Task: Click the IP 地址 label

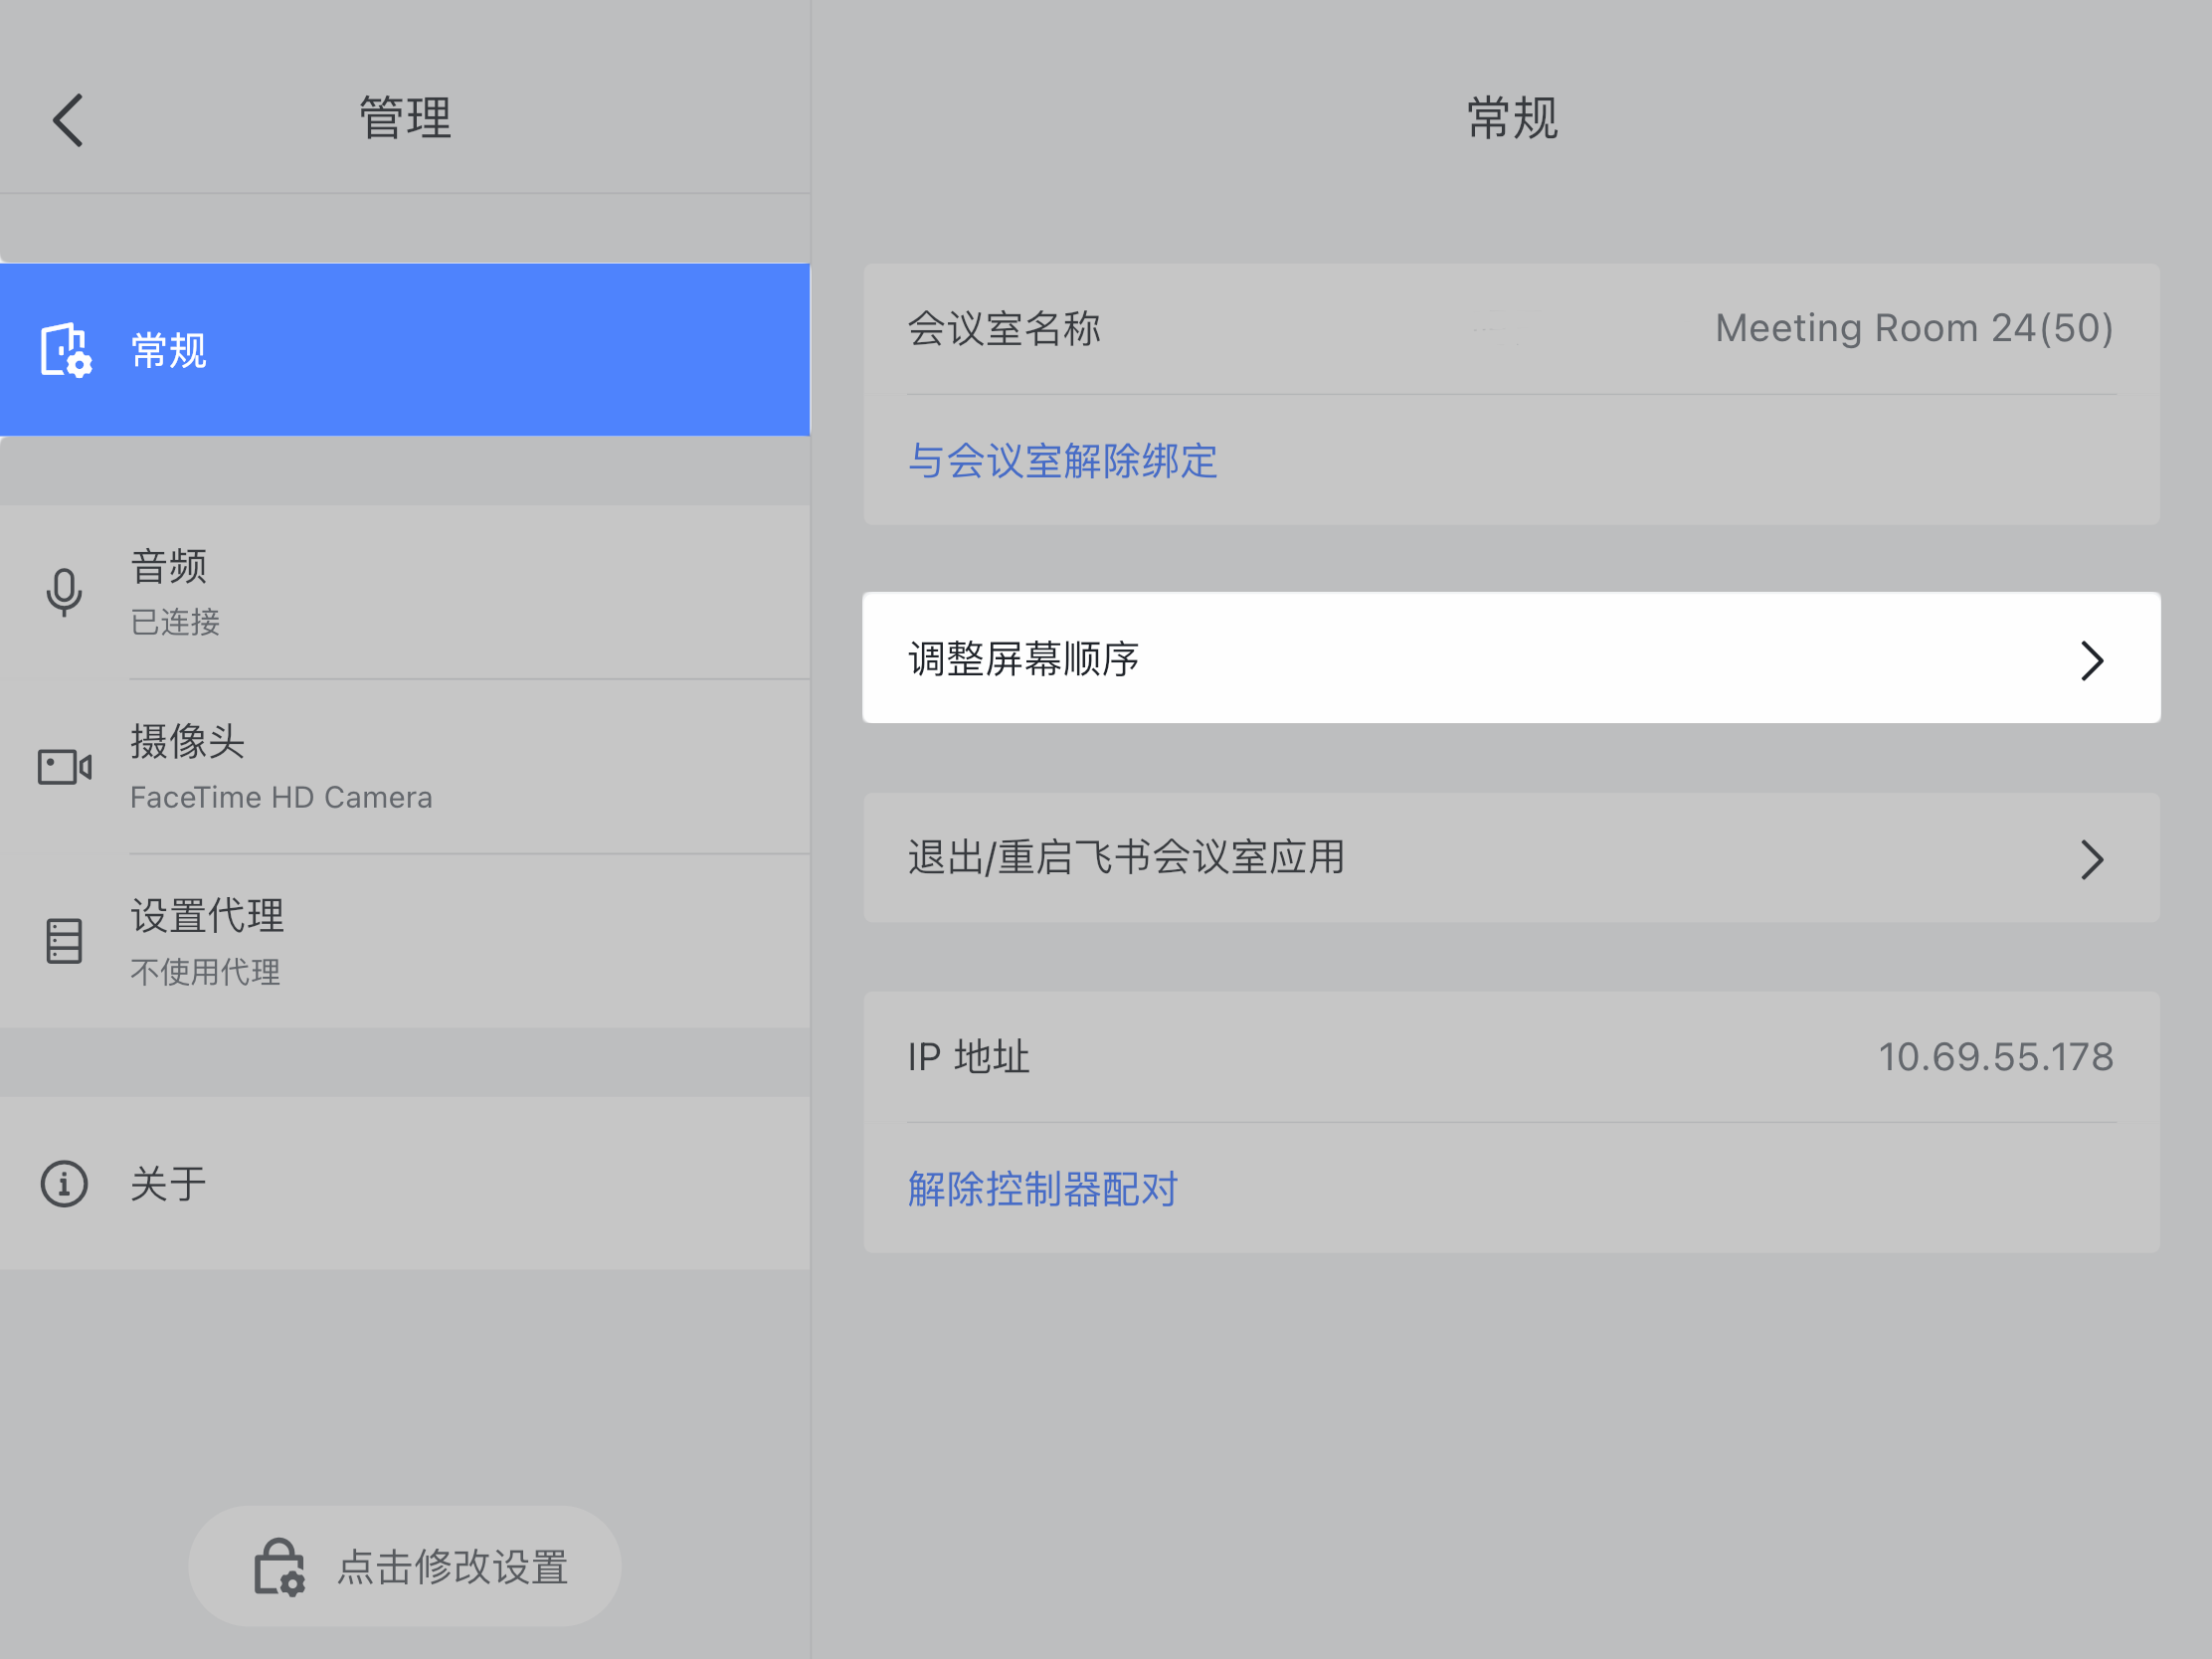Action: (968, 1057)
